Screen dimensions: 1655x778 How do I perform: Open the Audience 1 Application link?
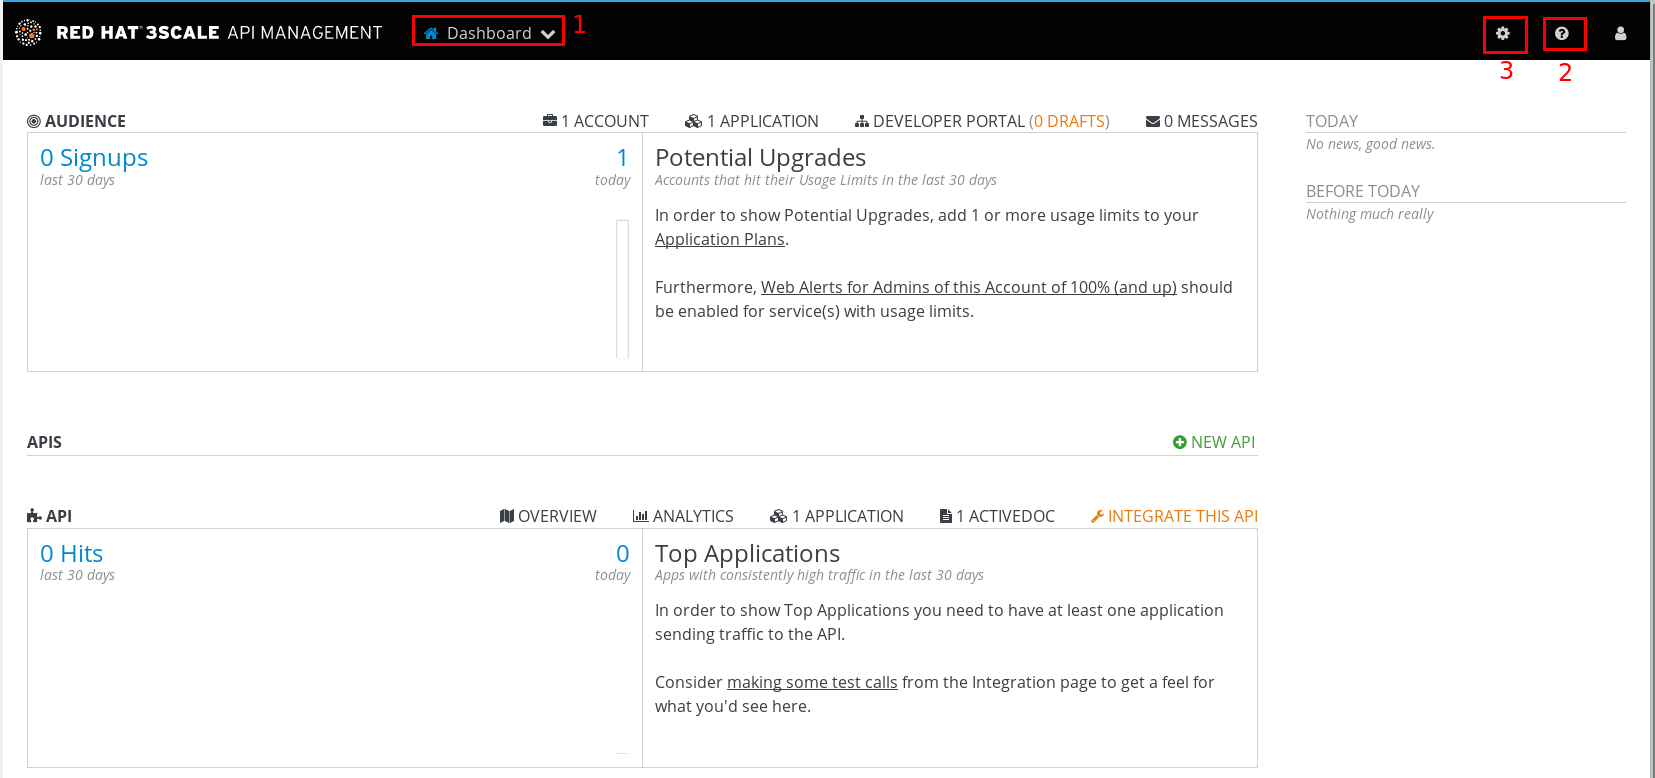[752, 121]
